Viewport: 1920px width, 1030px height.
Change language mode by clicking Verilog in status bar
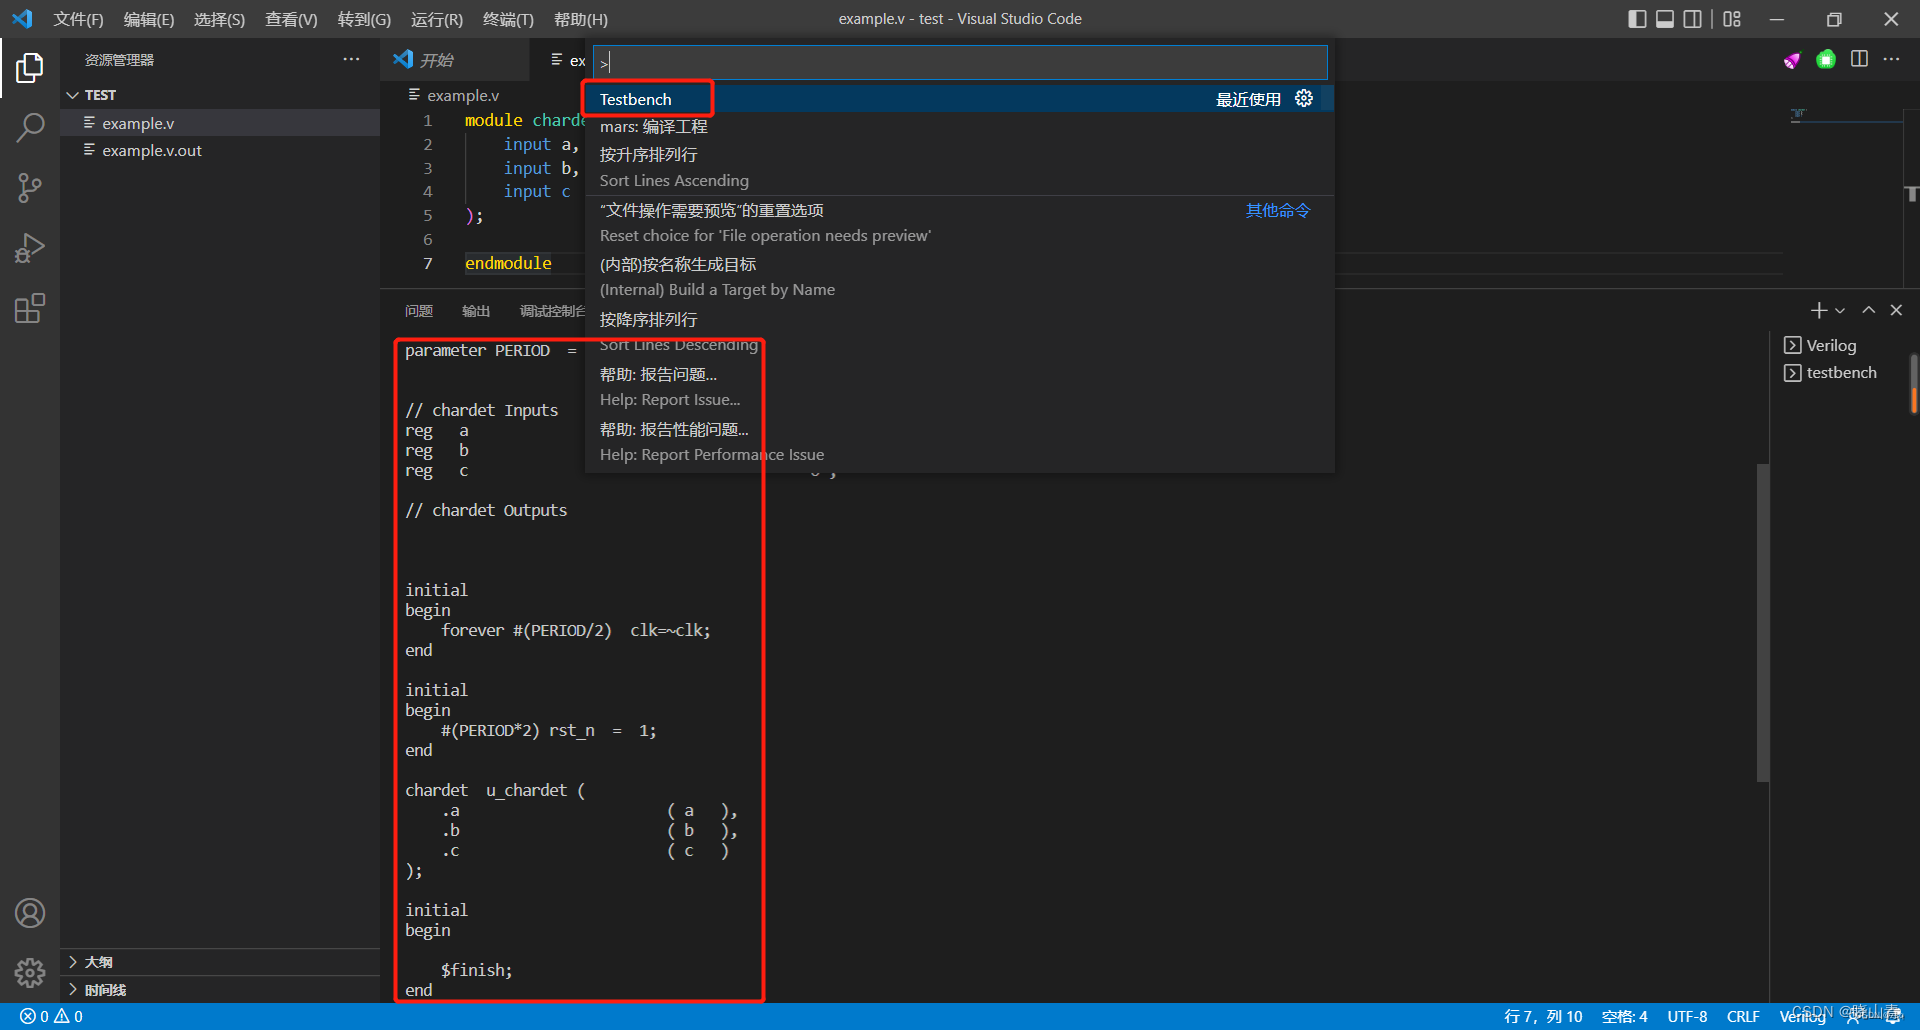pyautogui.click(x=1800, y=1016)
